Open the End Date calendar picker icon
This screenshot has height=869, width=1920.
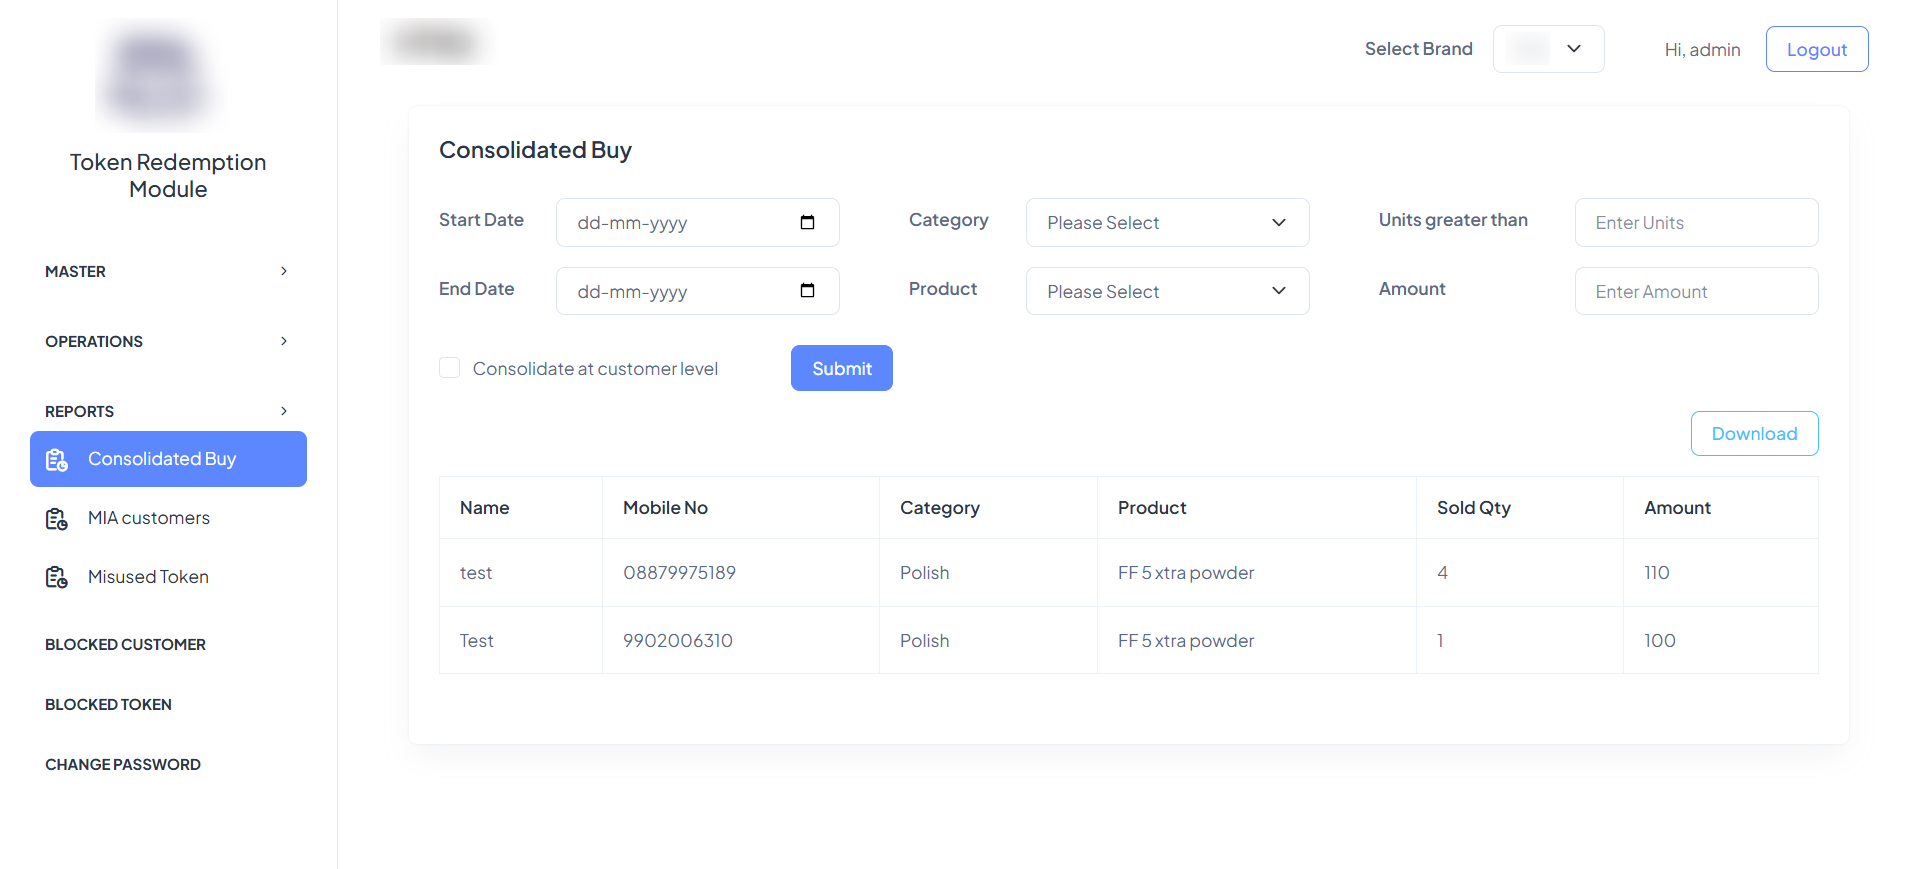(x=807, y=291)
